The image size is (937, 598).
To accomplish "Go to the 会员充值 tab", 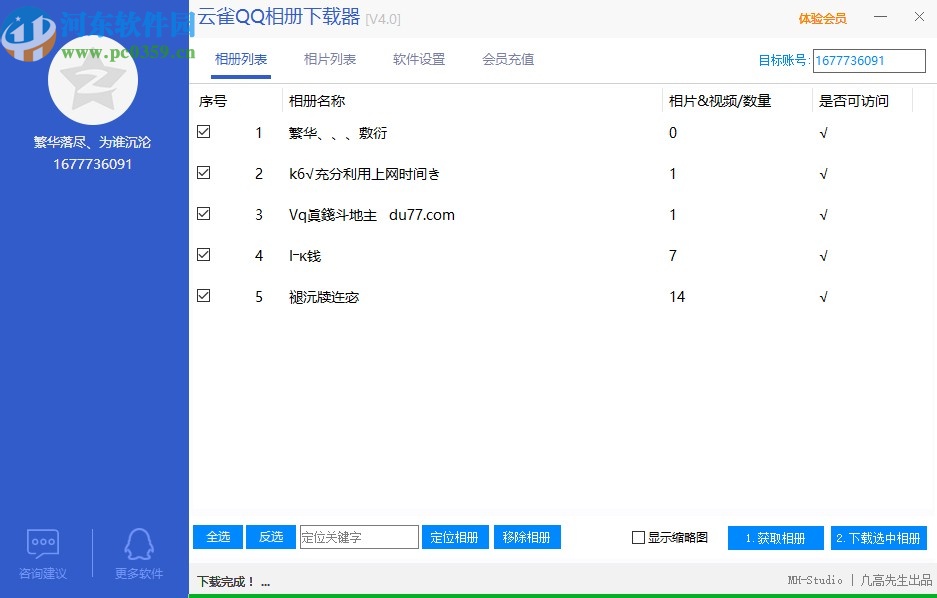I will coord(507,59).
